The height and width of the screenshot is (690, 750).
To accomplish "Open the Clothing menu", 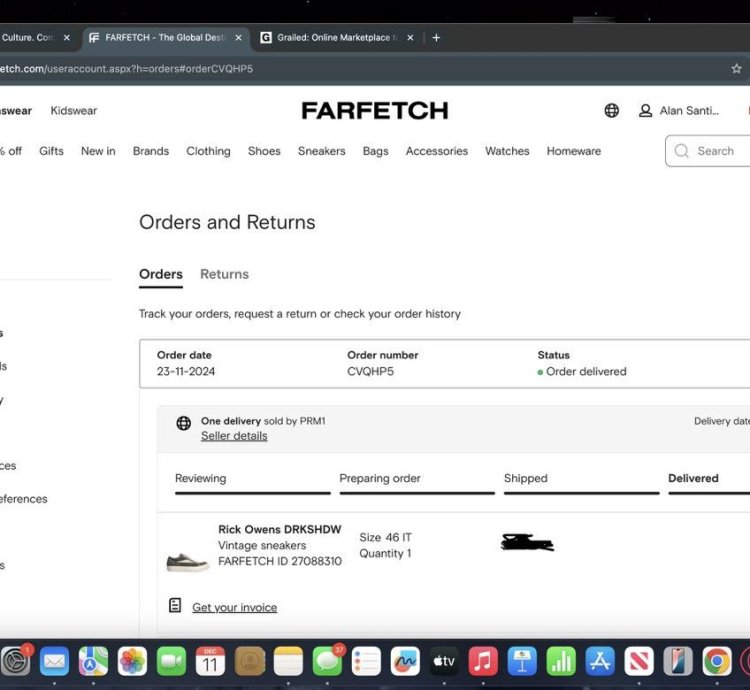I will click(208, 151).
